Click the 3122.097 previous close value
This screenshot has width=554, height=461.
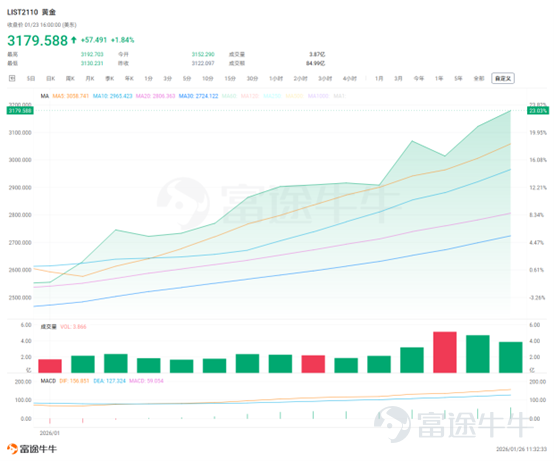203,63
